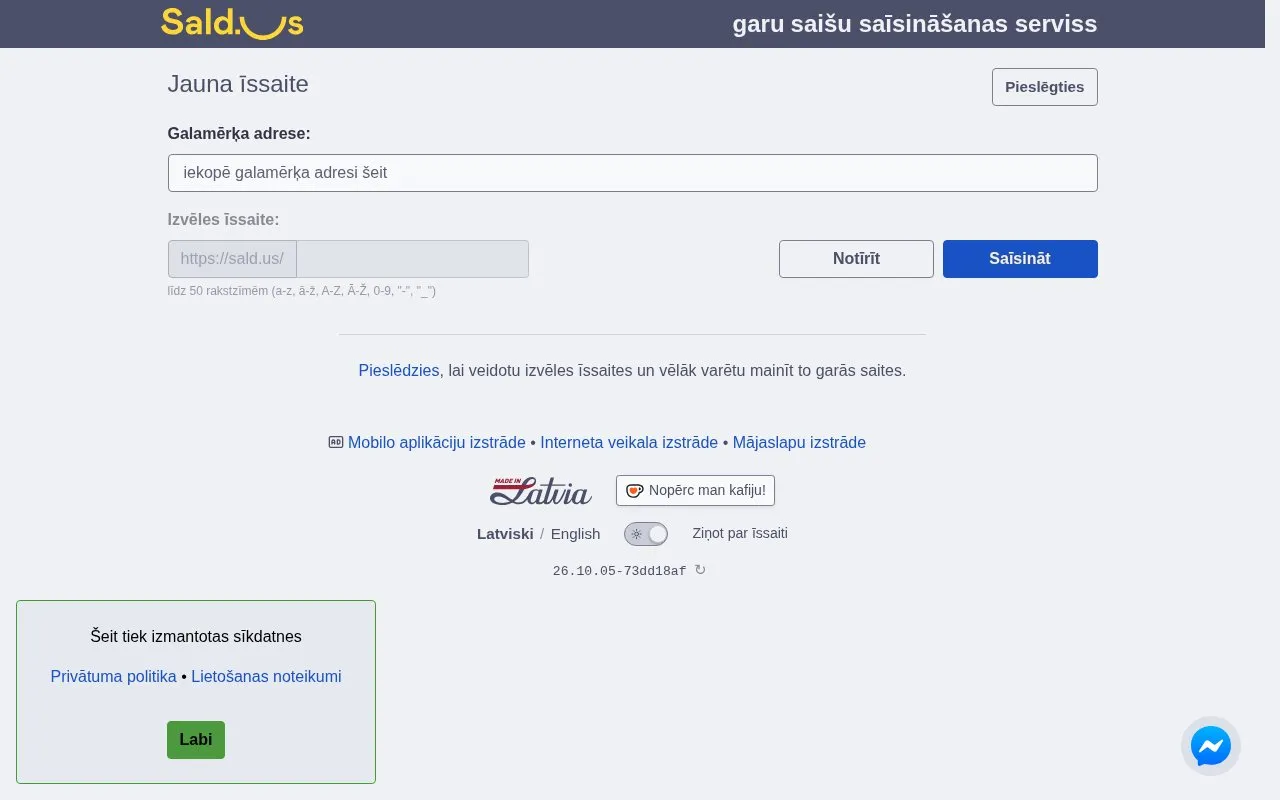Screen dimensions: 1280x800
Task: Open Mājaslapu izstrāde link
Action: [x=799, y=442]
